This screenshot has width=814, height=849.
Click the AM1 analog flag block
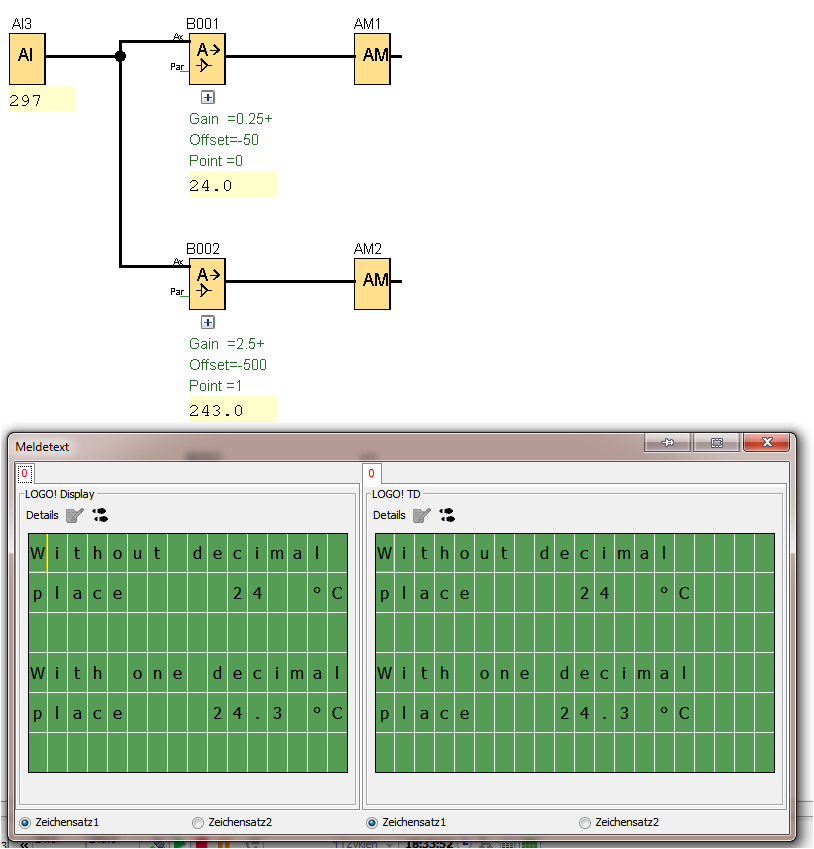(372, 58)
